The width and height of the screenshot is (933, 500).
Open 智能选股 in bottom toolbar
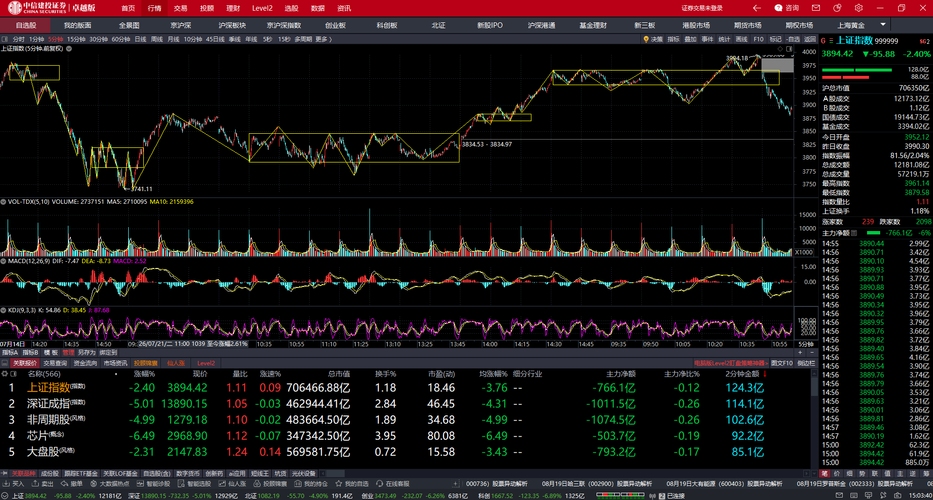coord(194,484)
